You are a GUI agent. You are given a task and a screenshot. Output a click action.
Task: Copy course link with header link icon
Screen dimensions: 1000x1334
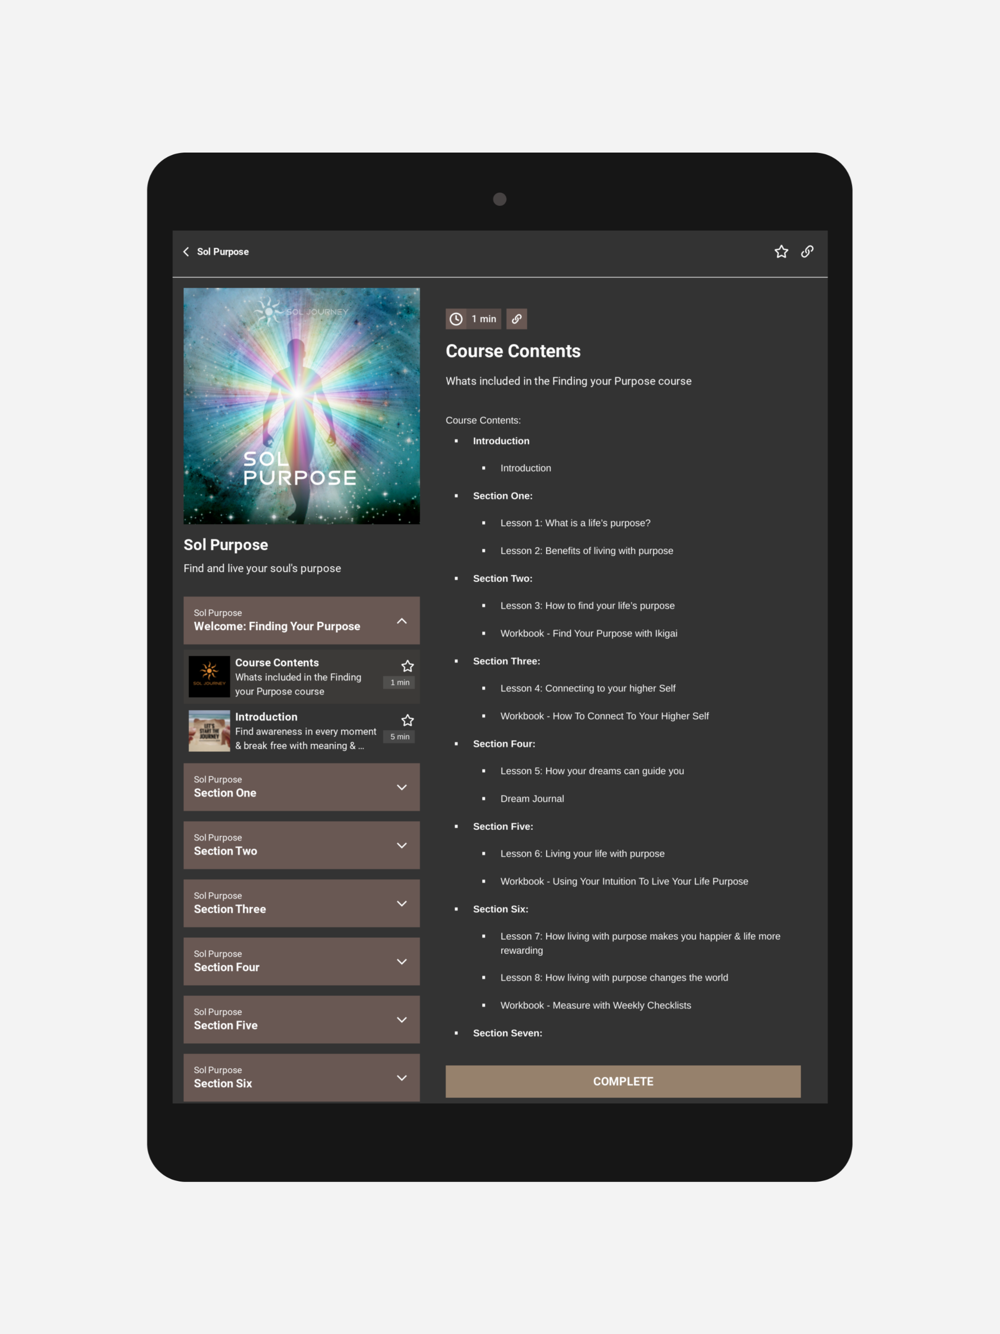click(x=807, y=252)
